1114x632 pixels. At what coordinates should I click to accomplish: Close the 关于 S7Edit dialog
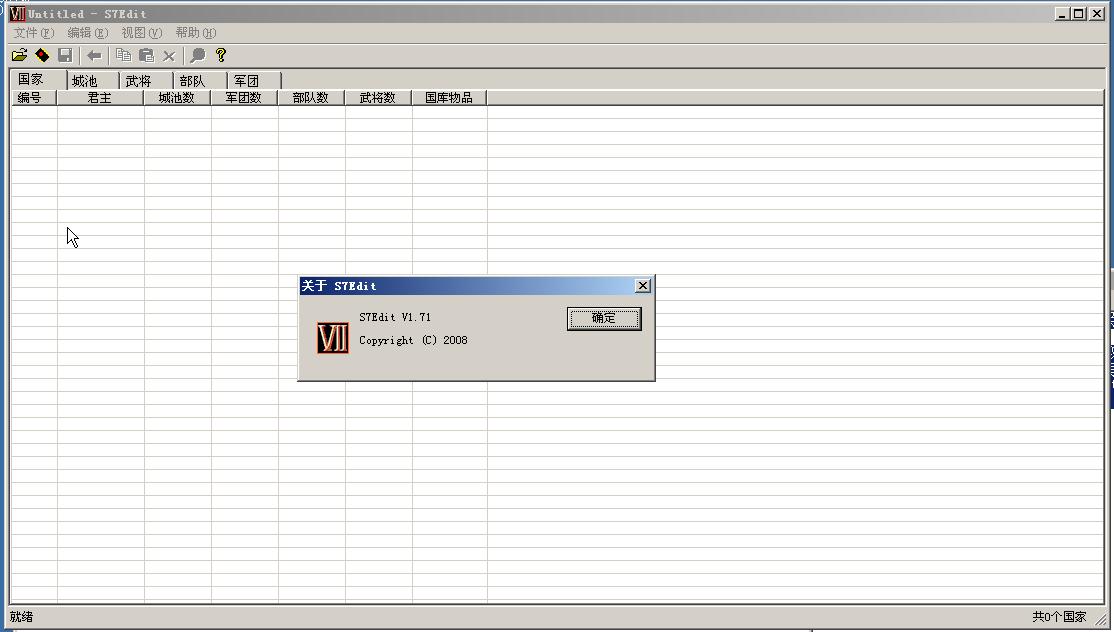pos(642,285)
